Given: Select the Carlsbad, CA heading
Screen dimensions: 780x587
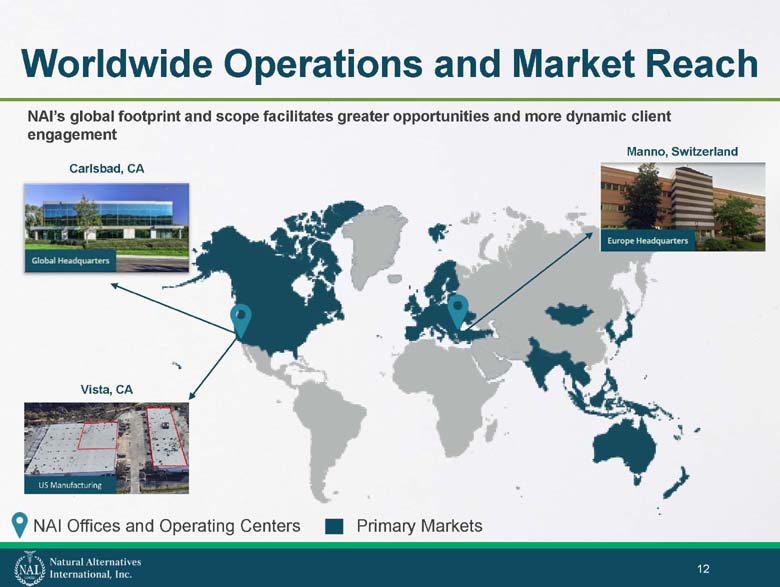Looking at the screenshot, I should [x=106, y=169].
